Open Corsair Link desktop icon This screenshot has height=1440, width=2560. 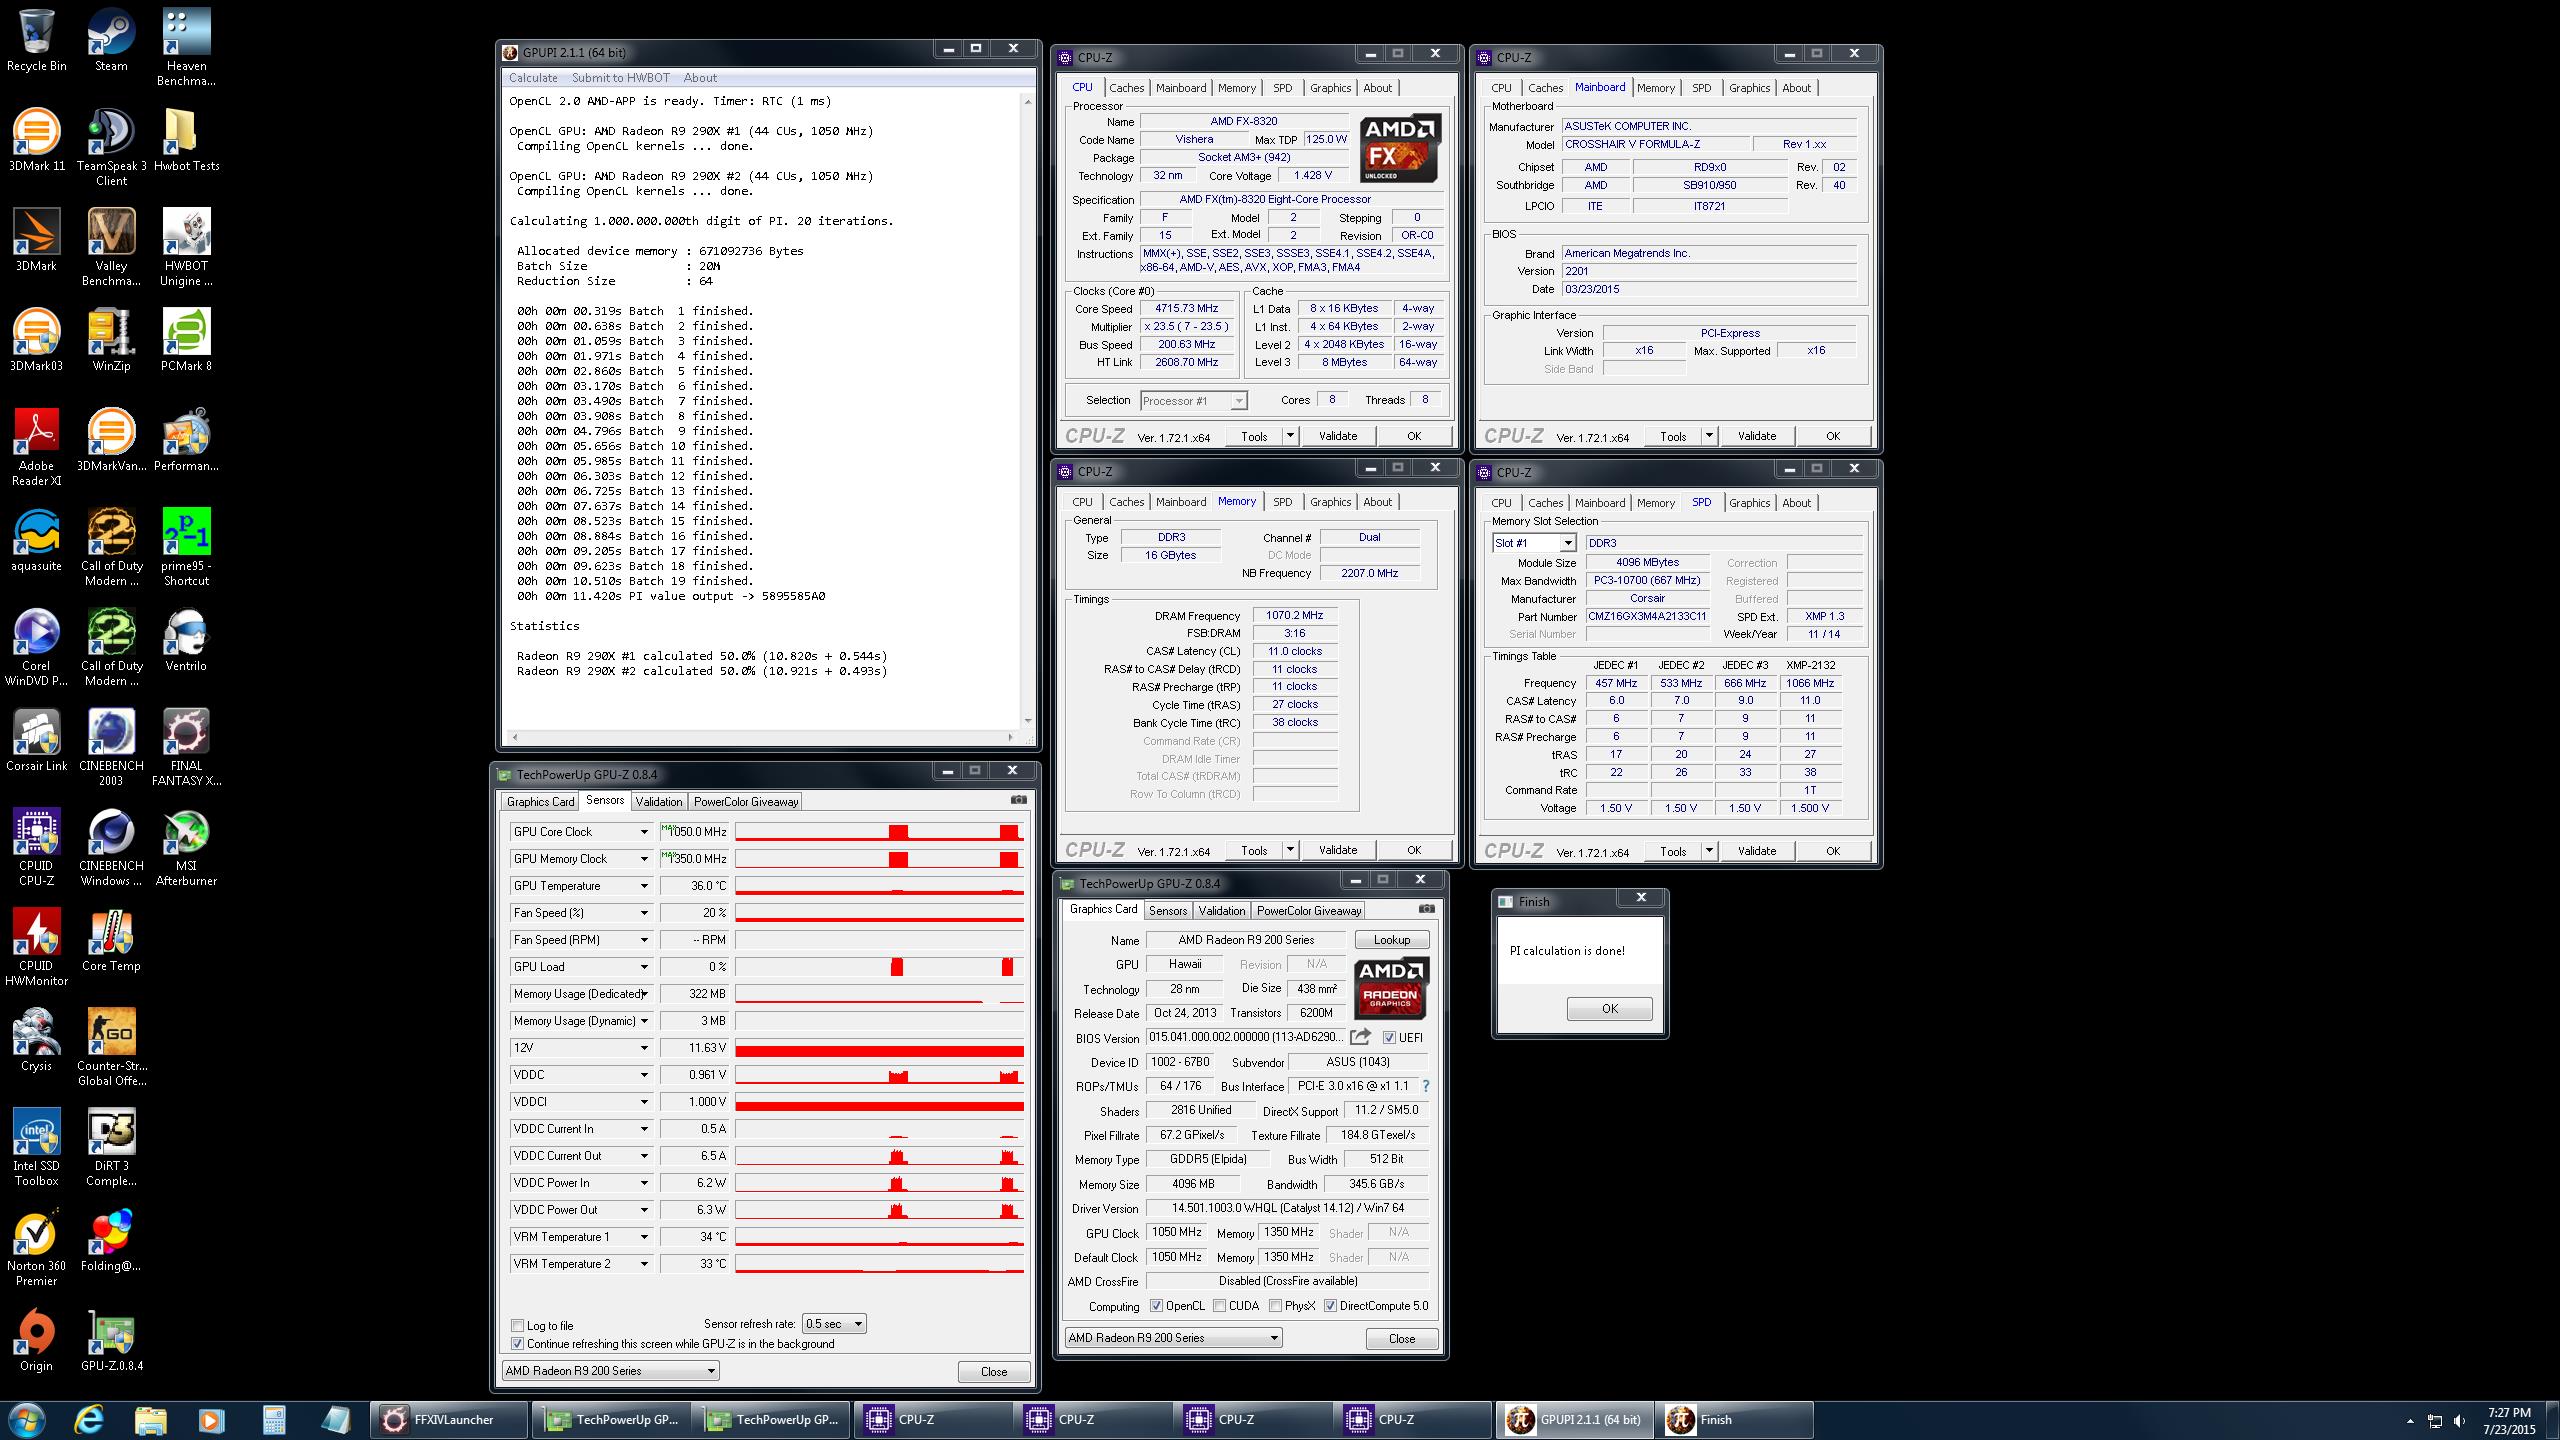click(x=36, y=740)
